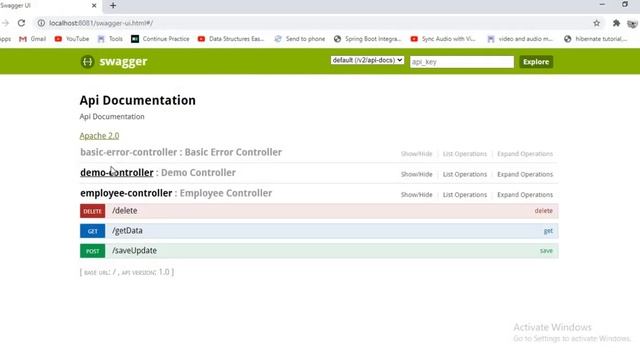Viewport: 640px width, 360px height.
Task: Open Tools bookmark
Action: tap(110, 39)
